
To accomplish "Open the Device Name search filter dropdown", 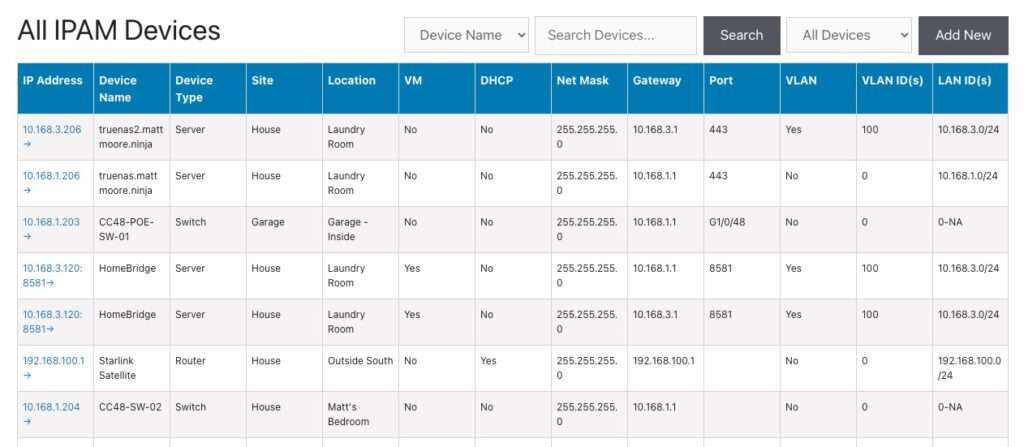I will point(466,35).
